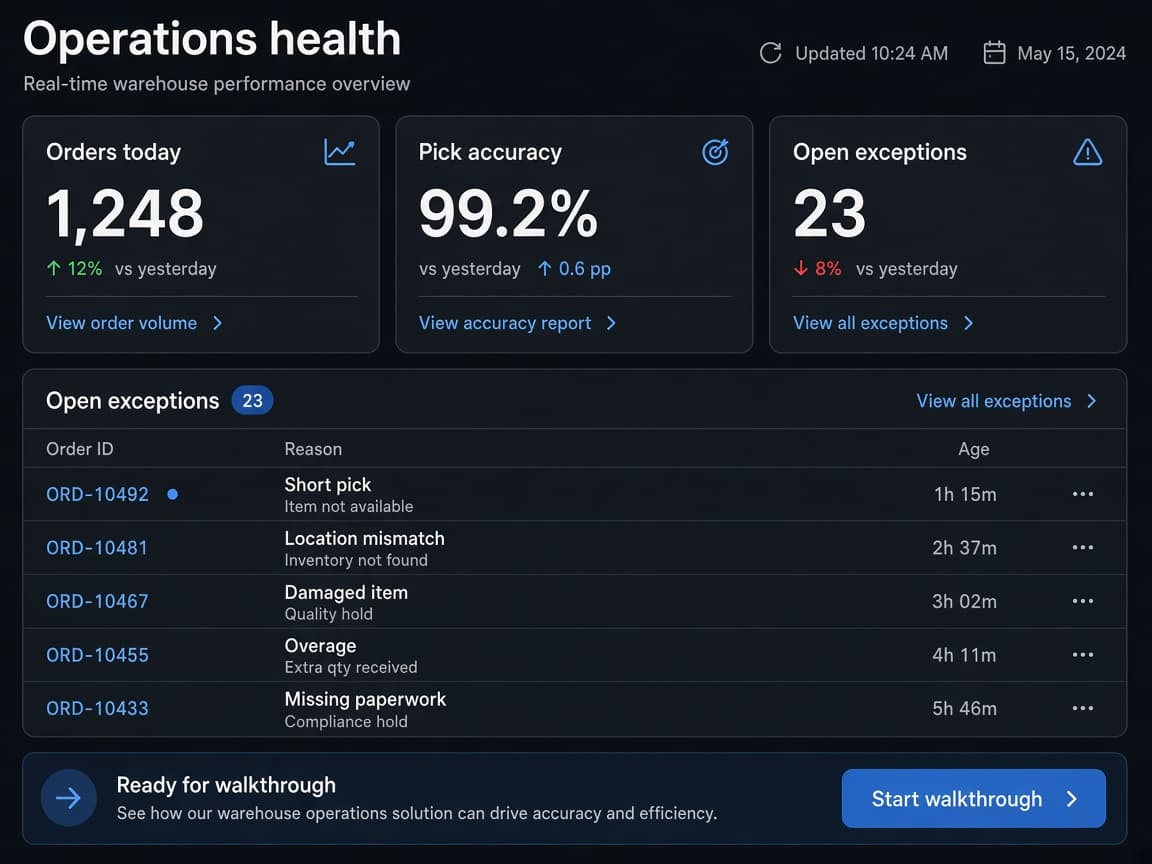The width and height of the screenshot is (1152, 864).
Task: Select the Location mismatch reason text
Action: pos(364,539)
